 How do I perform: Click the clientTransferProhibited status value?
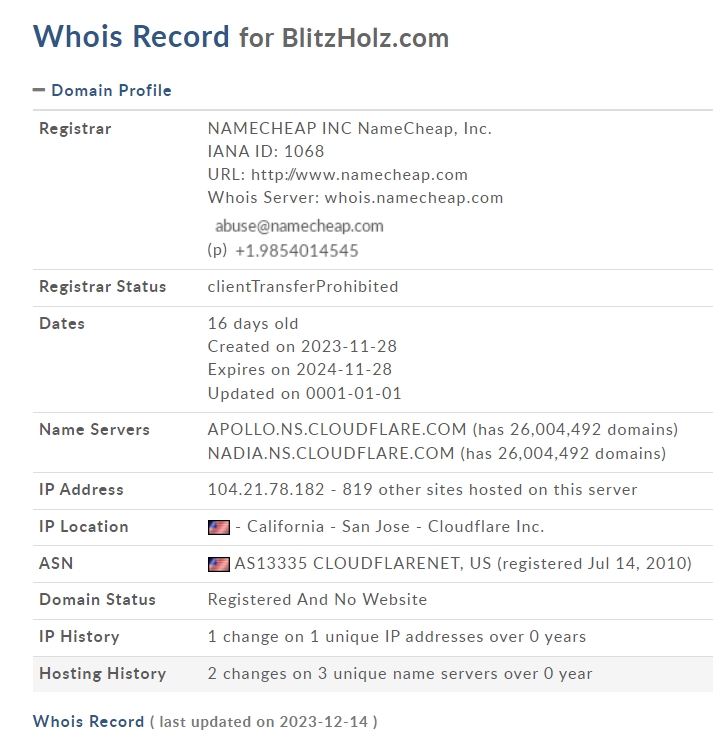pos(303,286)
